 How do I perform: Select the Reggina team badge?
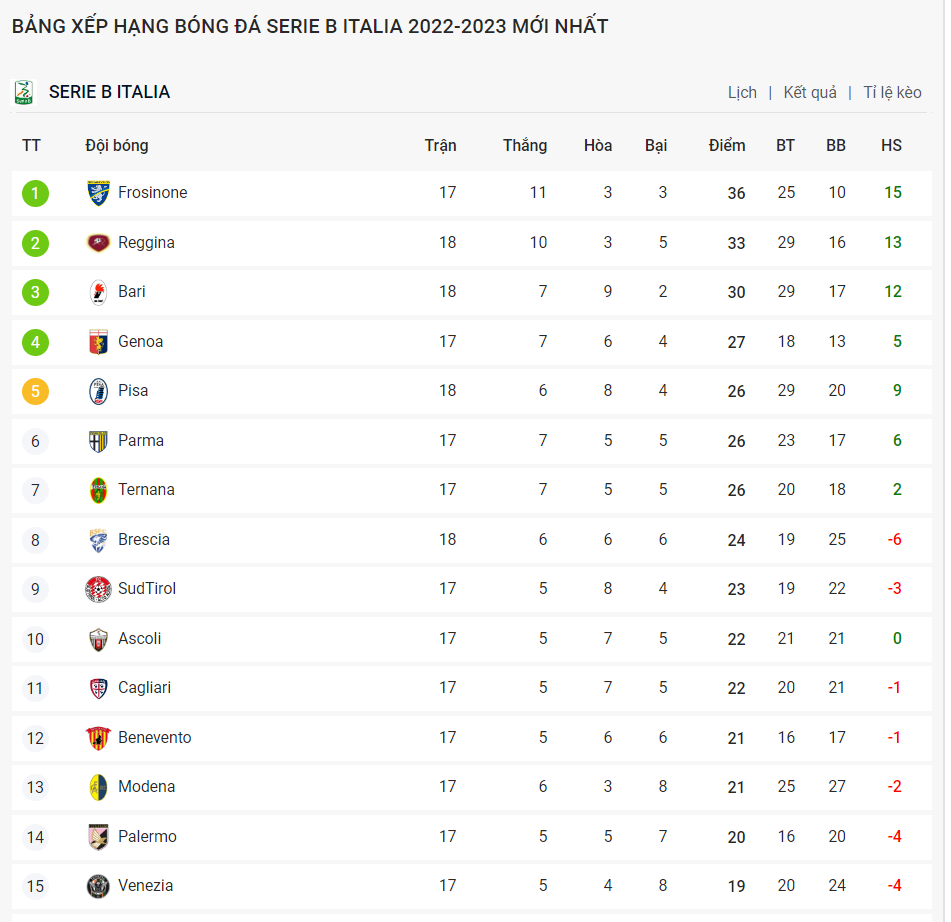tap(98, 243)
